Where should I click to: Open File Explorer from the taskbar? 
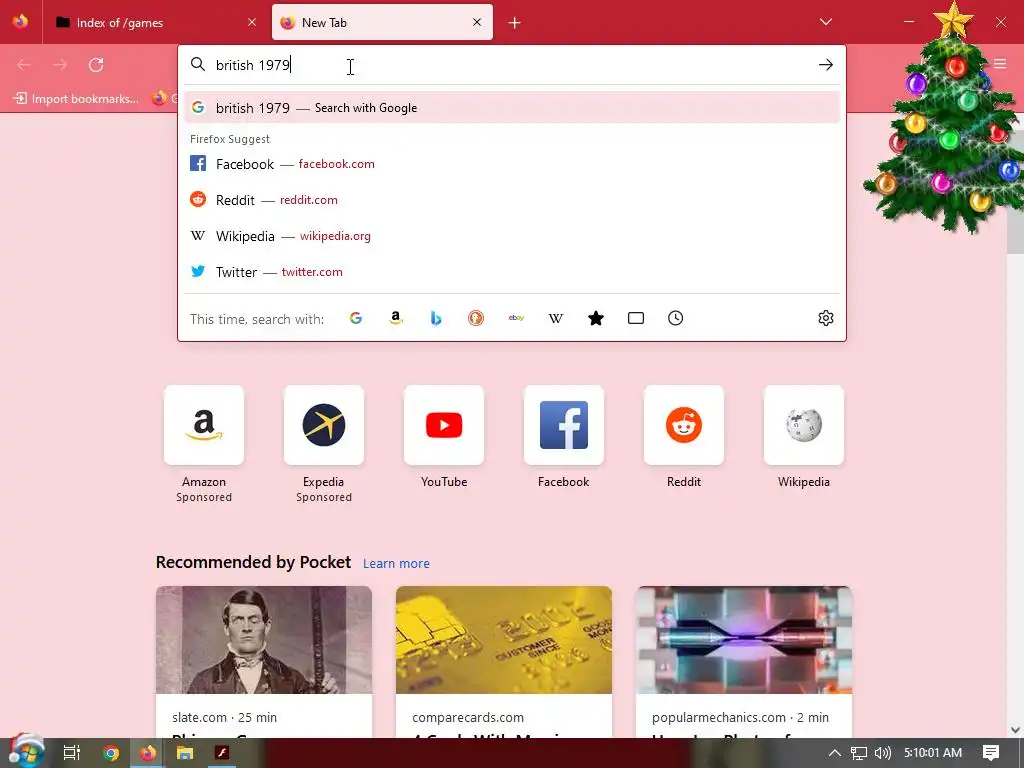pyautogui.click(x=185, y=753)
